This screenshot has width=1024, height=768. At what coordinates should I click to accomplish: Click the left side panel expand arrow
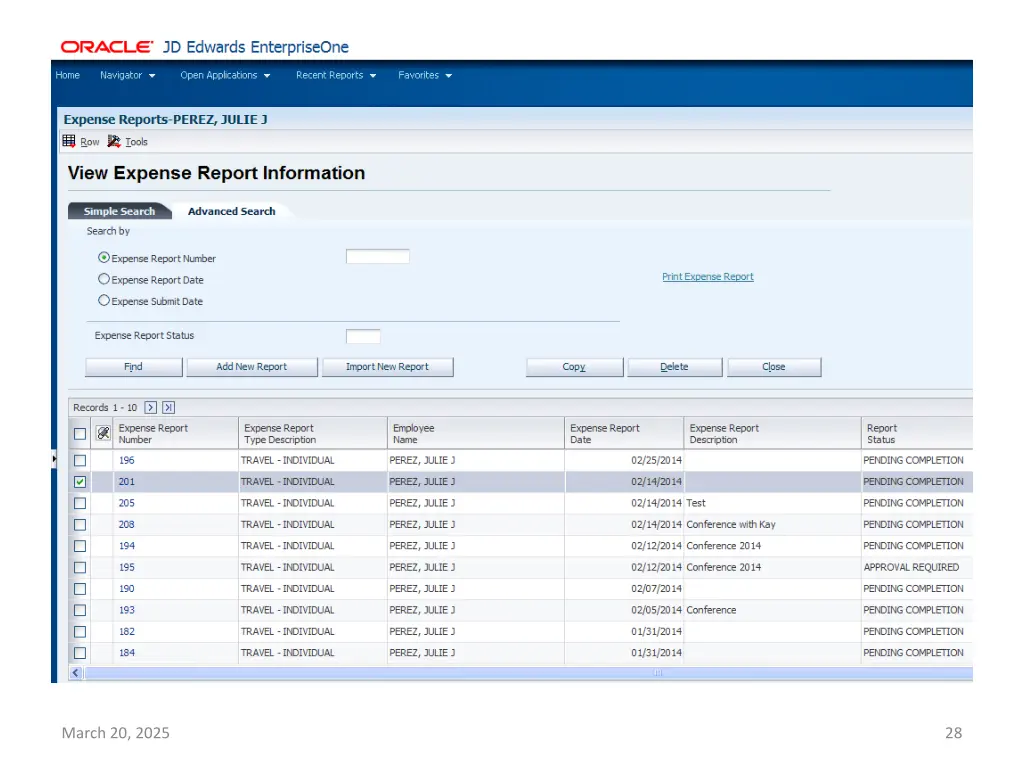[54, 459]
